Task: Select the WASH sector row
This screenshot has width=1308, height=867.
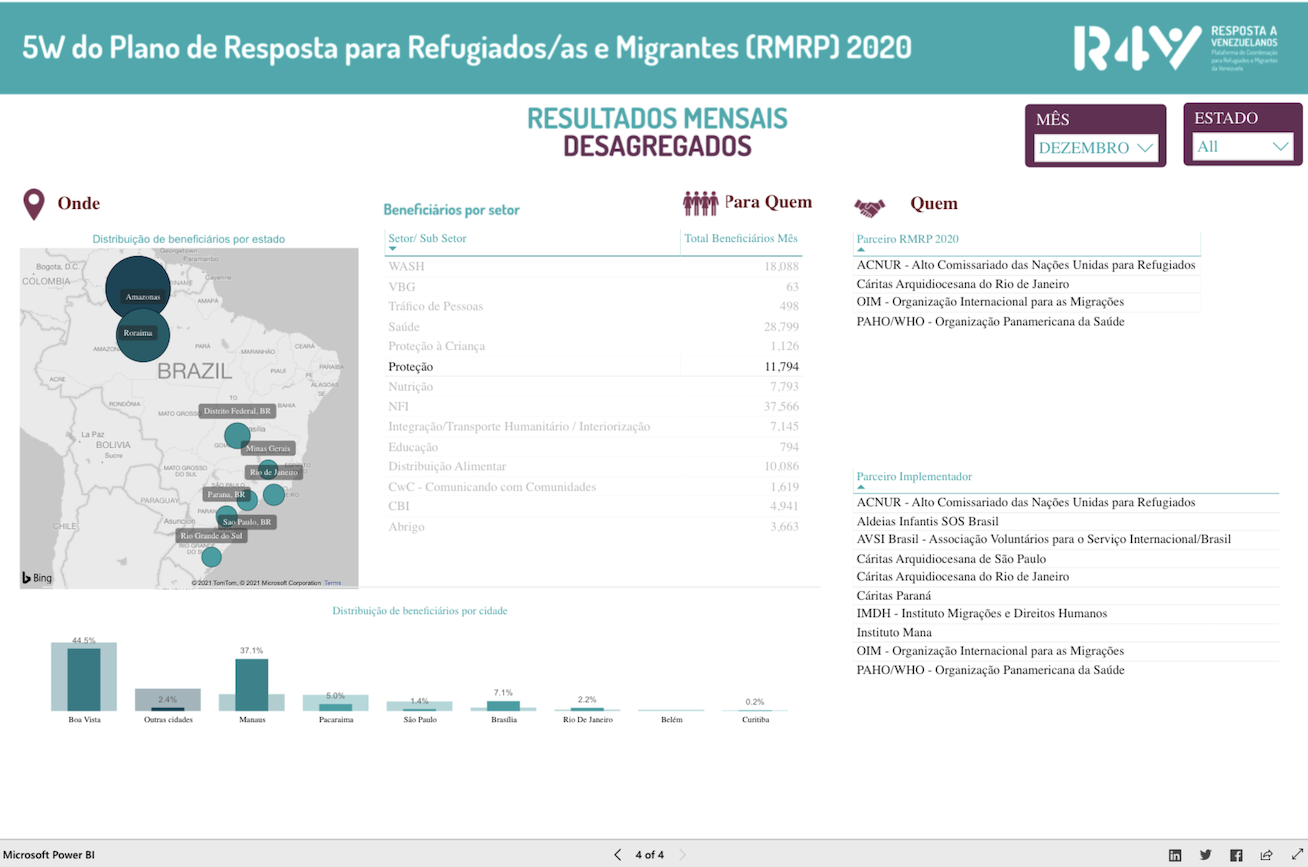Action: coord(593,267)
